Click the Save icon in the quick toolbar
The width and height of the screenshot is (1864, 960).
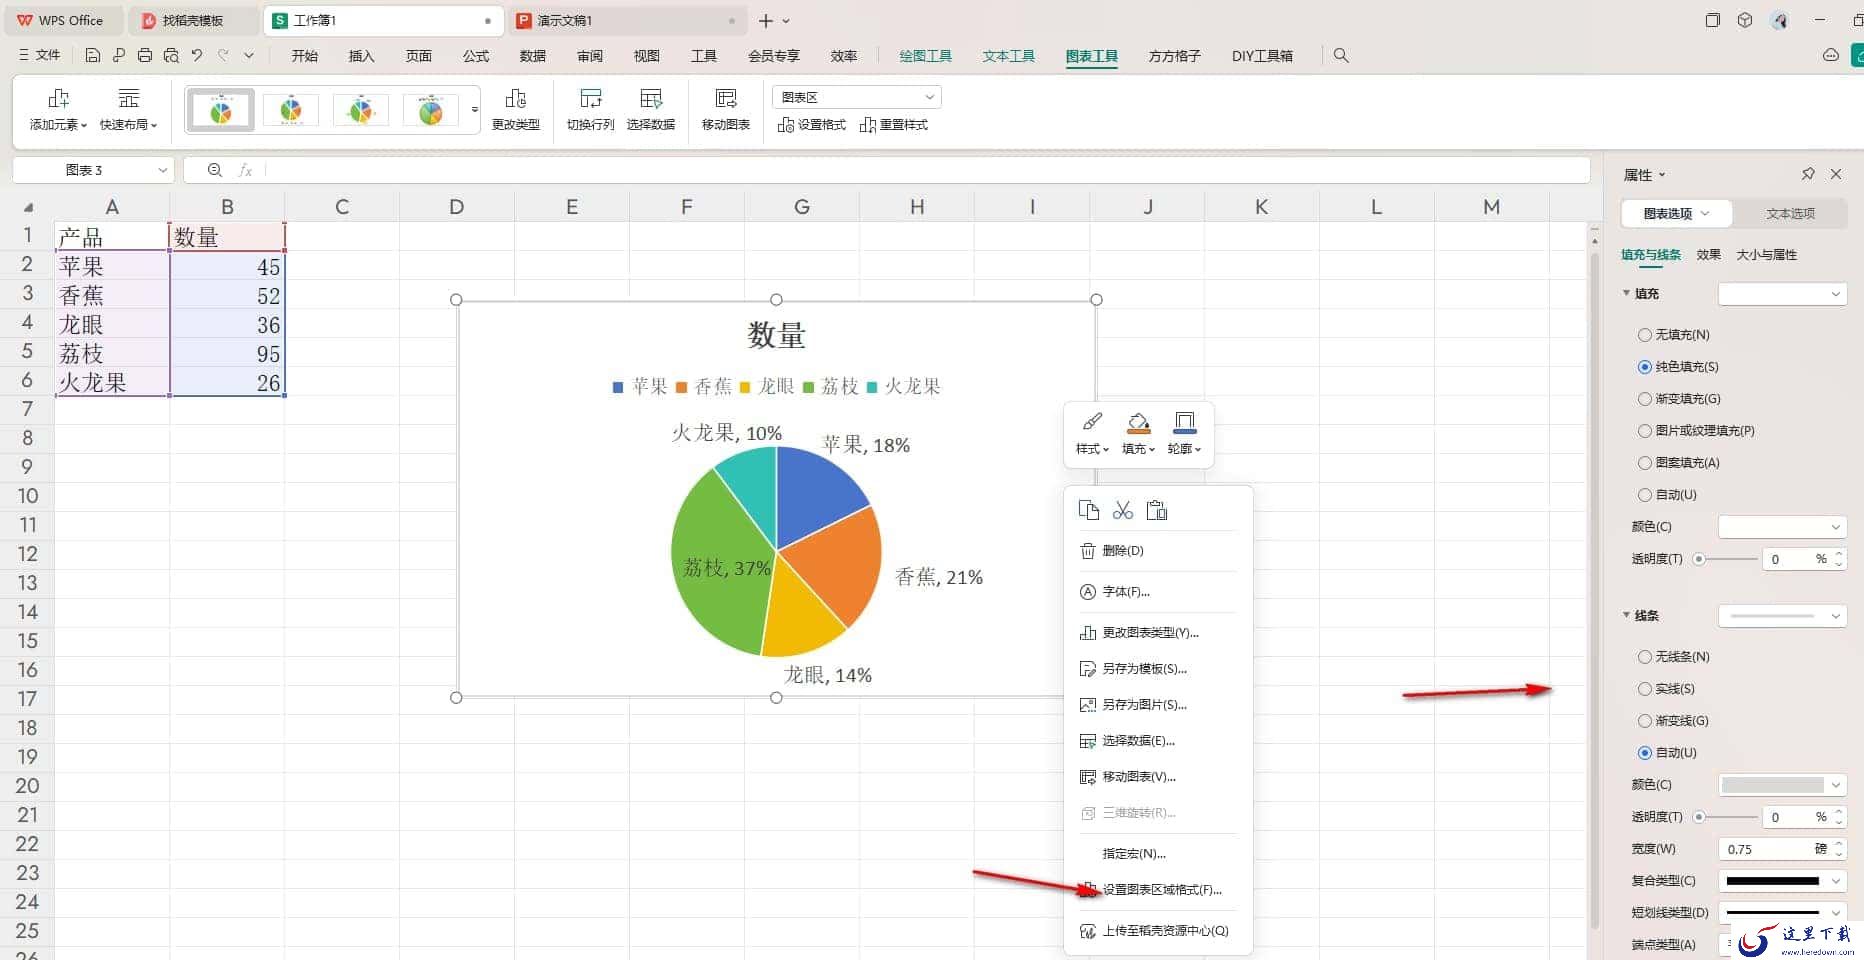pos(92,56)
